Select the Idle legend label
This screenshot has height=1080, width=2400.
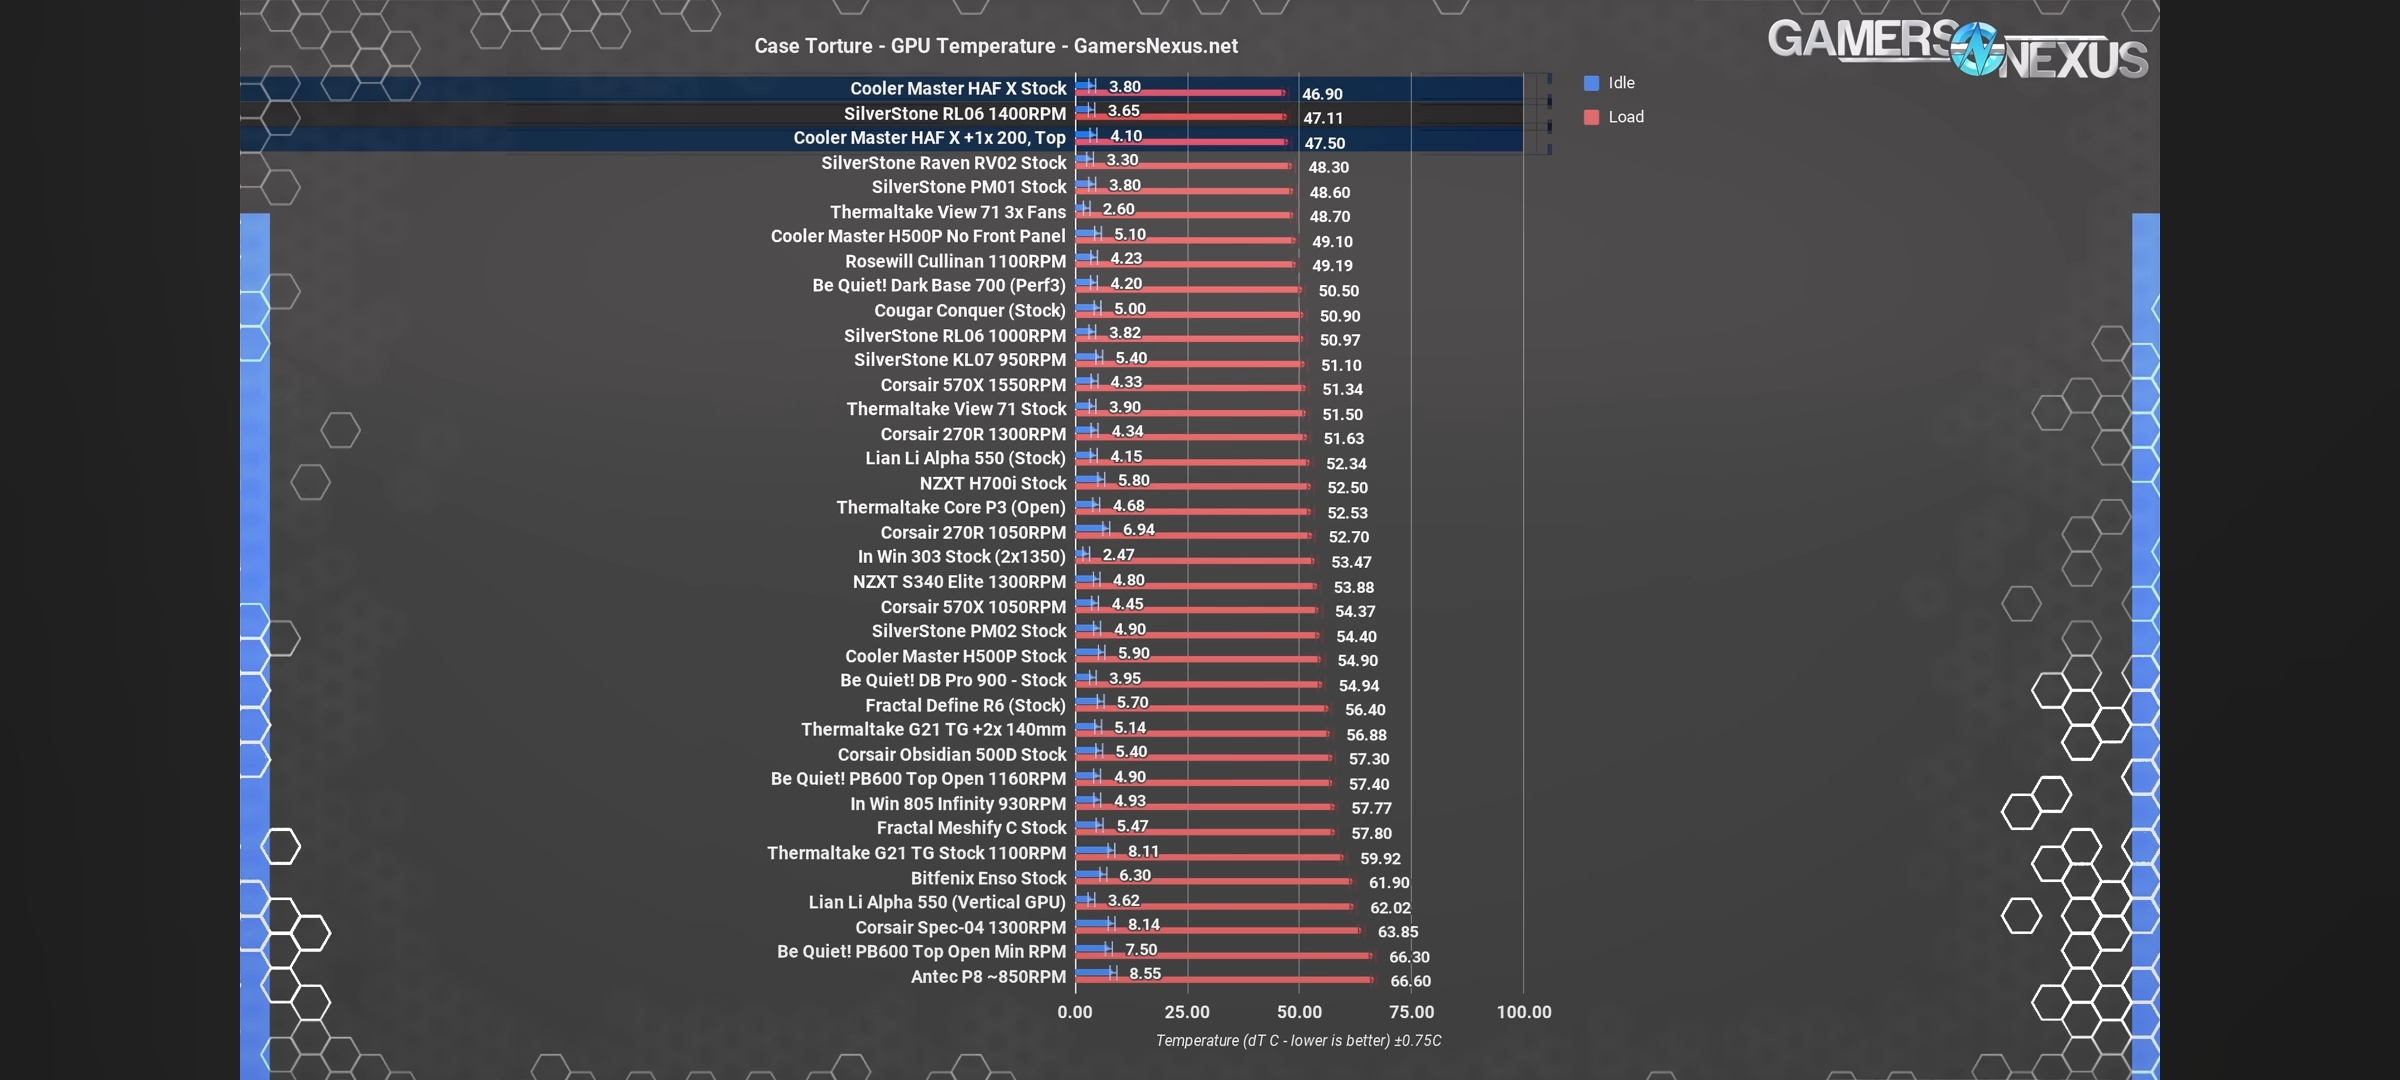pos(1621,83)
